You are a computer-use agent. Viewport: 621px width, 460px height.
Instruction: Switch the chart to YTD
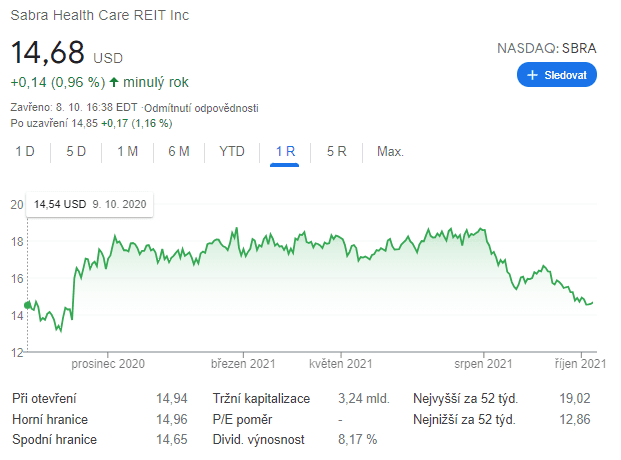pyautogui.click(x=232, y=152)
